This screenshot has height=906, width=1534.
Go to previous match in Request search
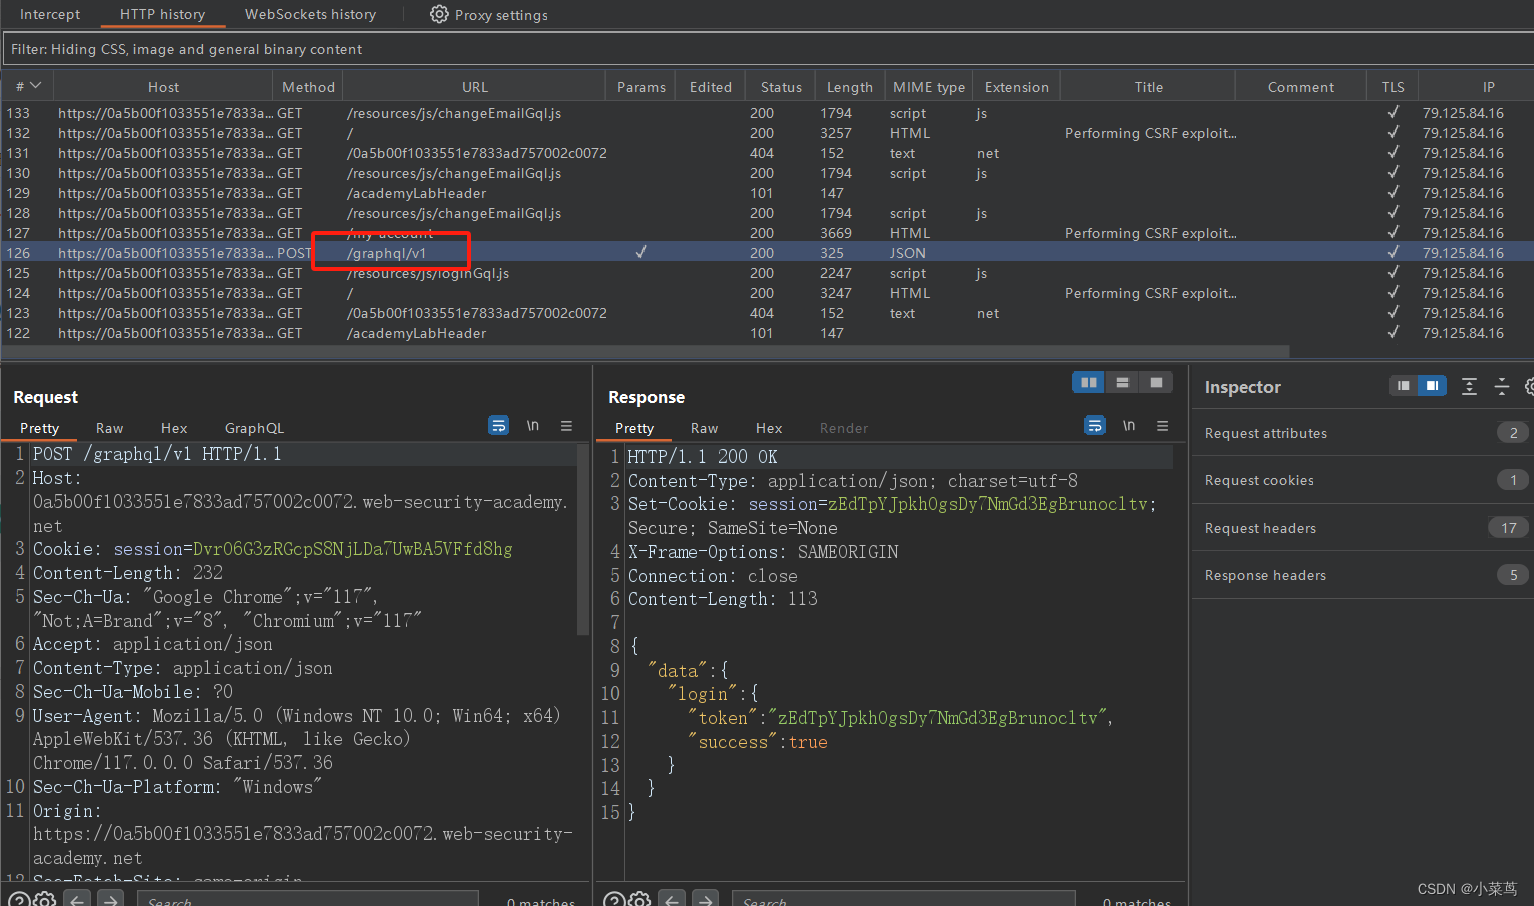pyautogui.click(x=77, y=899)
